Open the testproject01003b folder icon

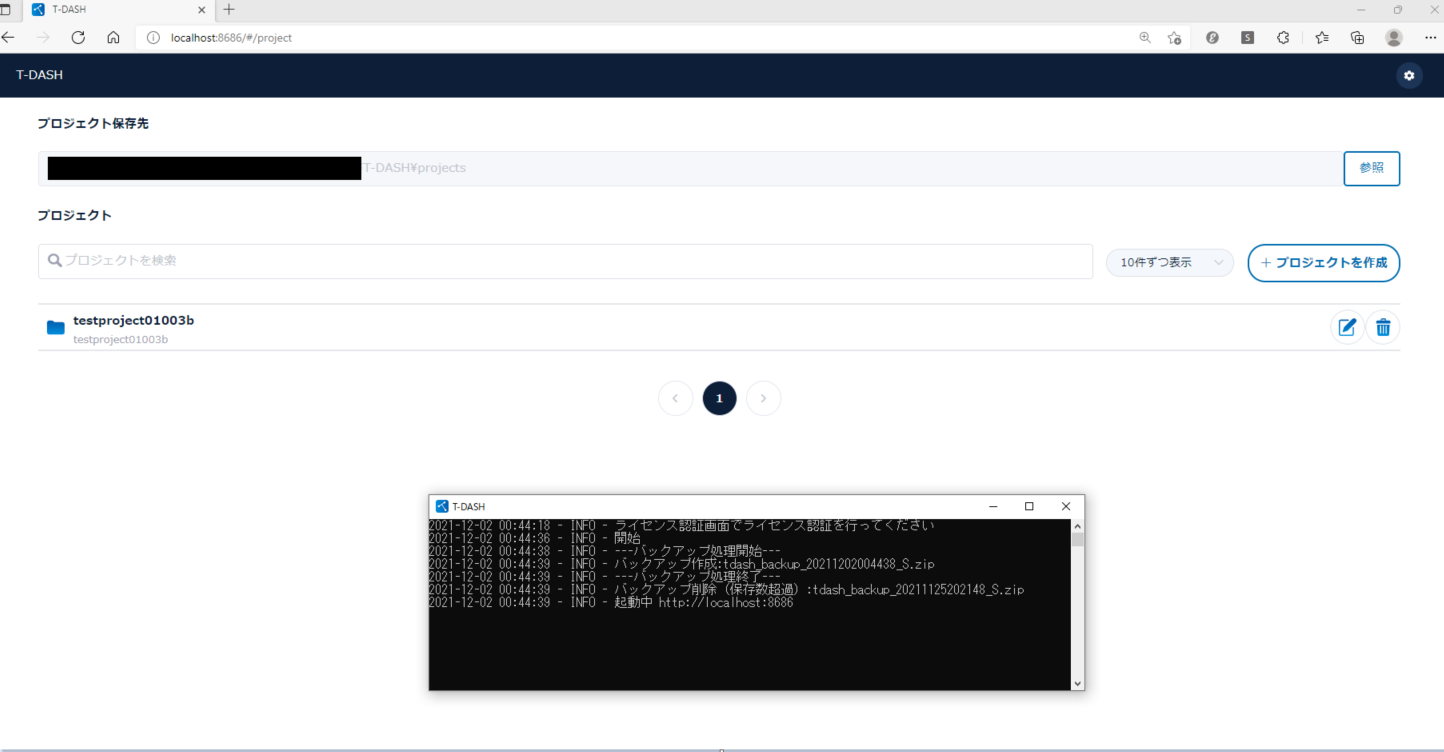pyautogui.click(x=56, y=327)
